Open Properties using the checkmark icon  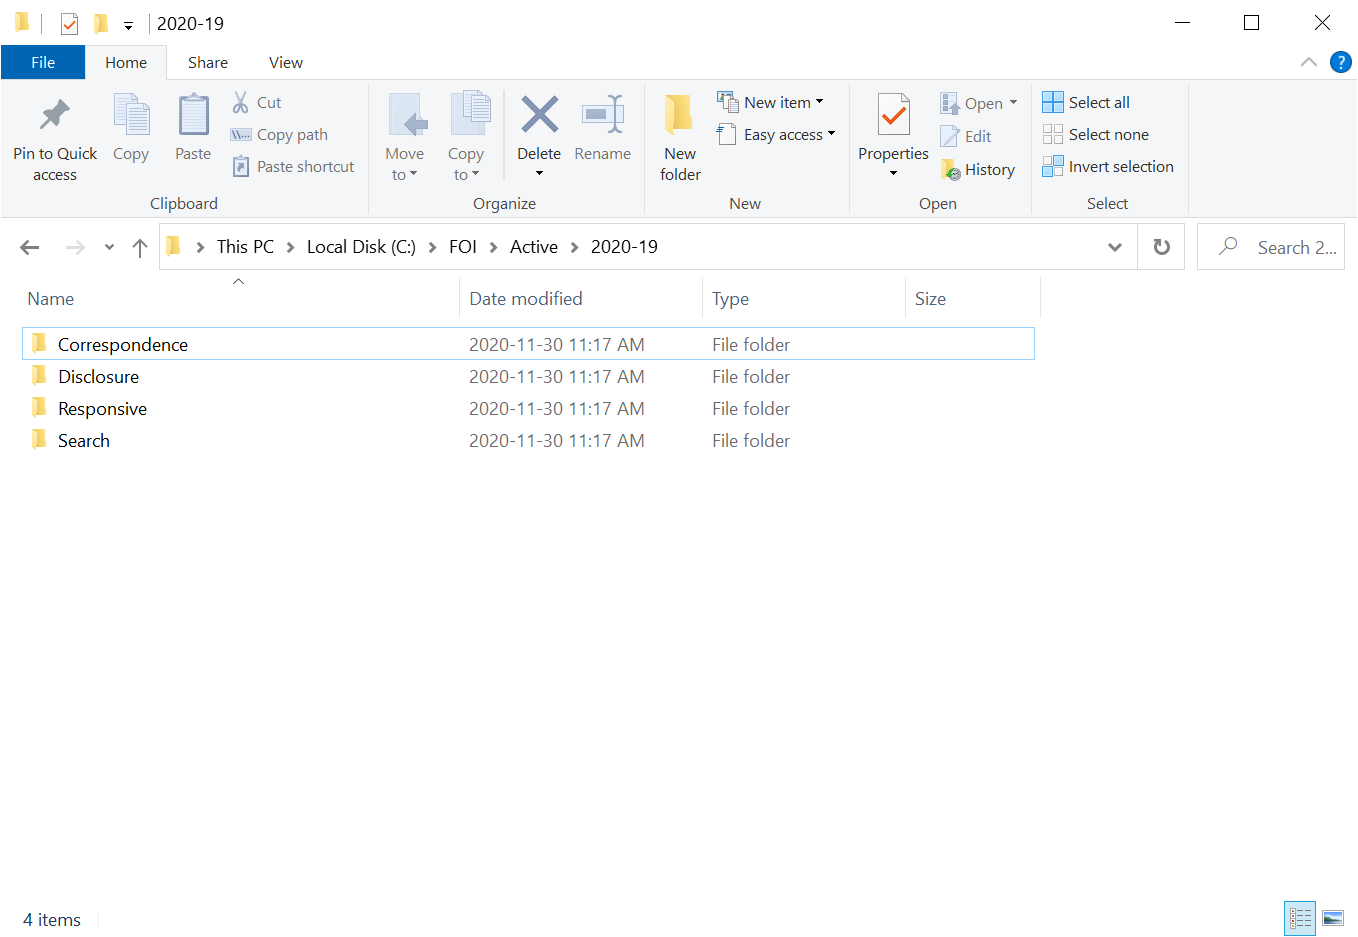click(893, 116)
